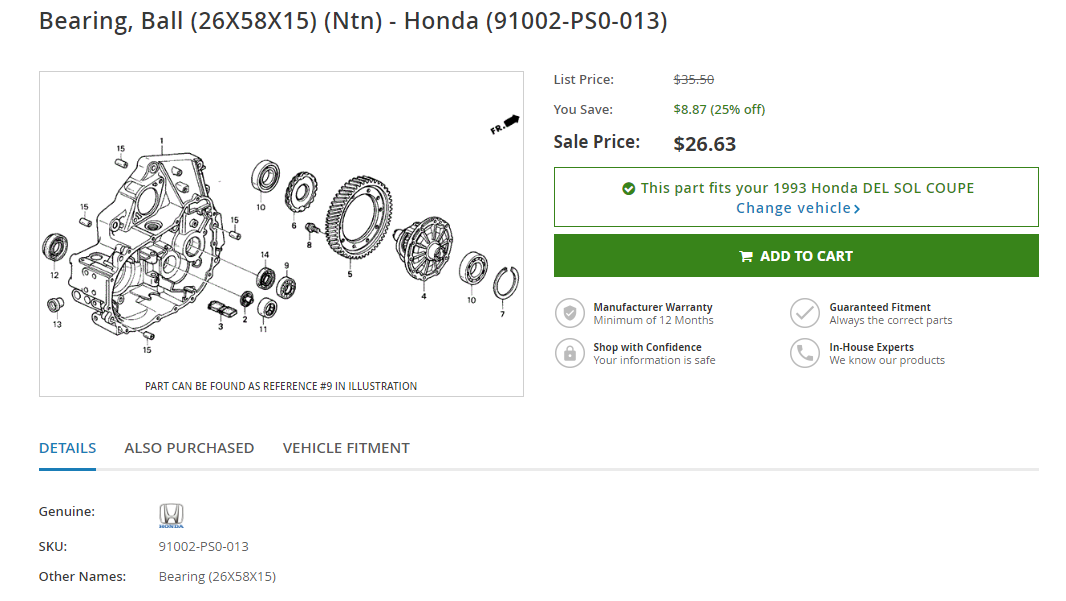Click the Honda logo next to Genuine
The height and width of the screenshot is (601, 1066).
click(171, 516)
